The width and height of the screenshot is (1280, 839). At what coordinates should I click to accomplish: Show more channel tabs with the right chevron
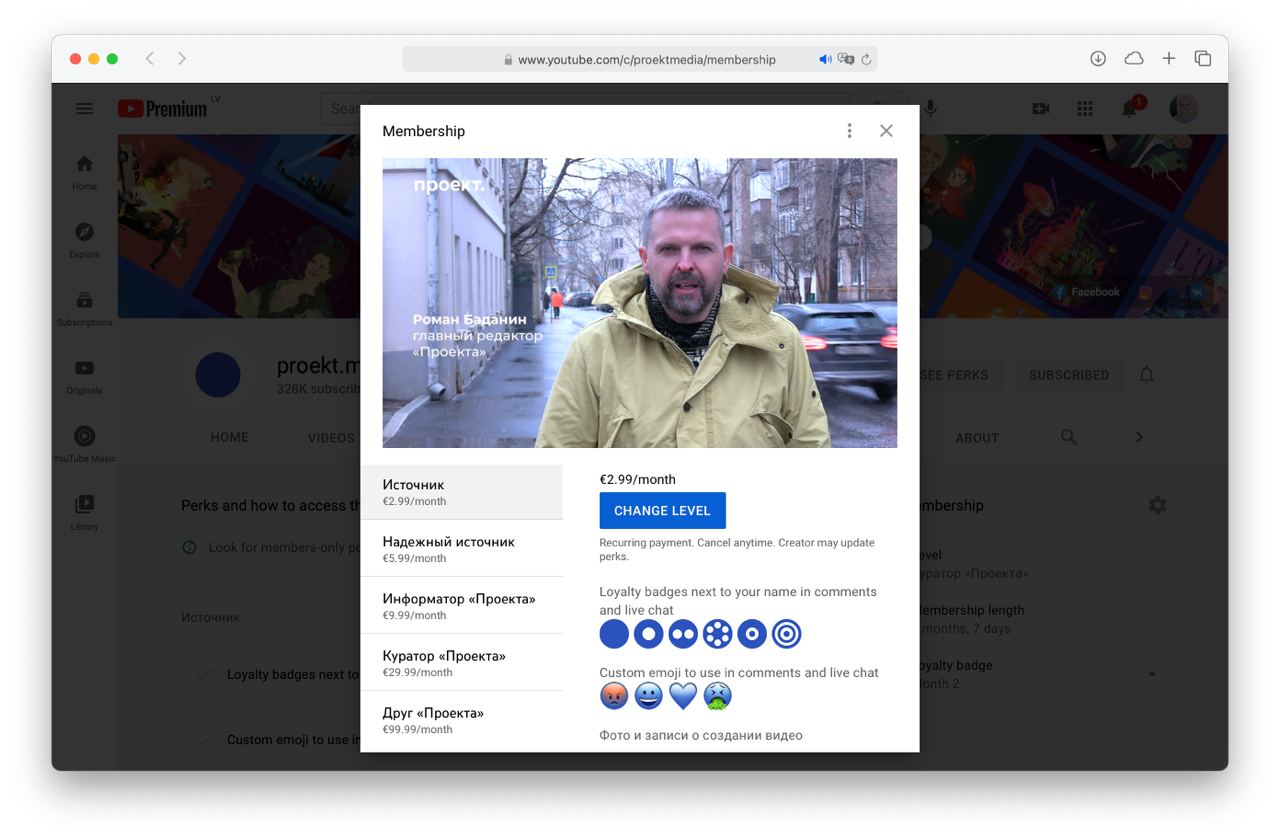1139,437
